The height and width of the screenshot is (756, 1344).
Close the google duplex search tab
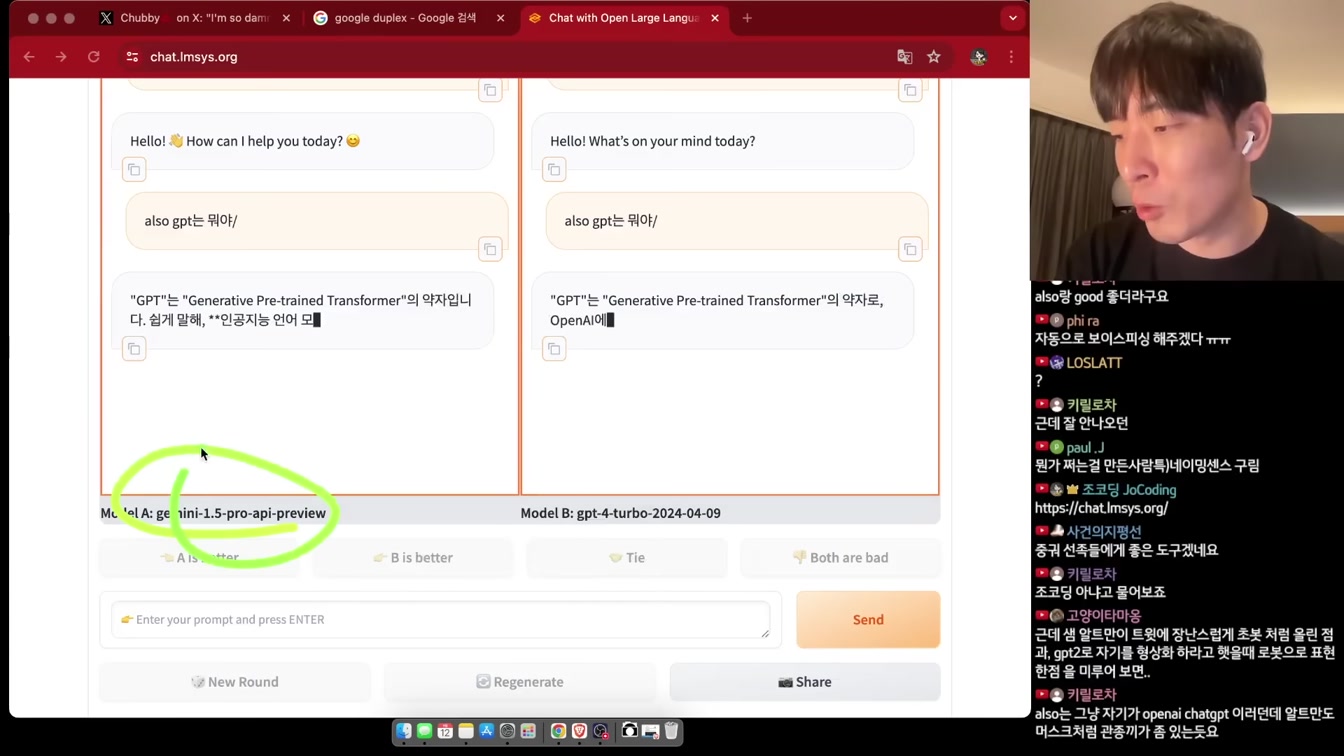501,18
